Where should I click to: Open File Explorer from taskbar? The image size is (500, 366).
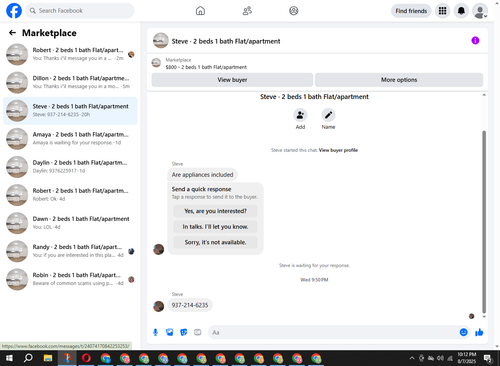click(x=48, y=358)
